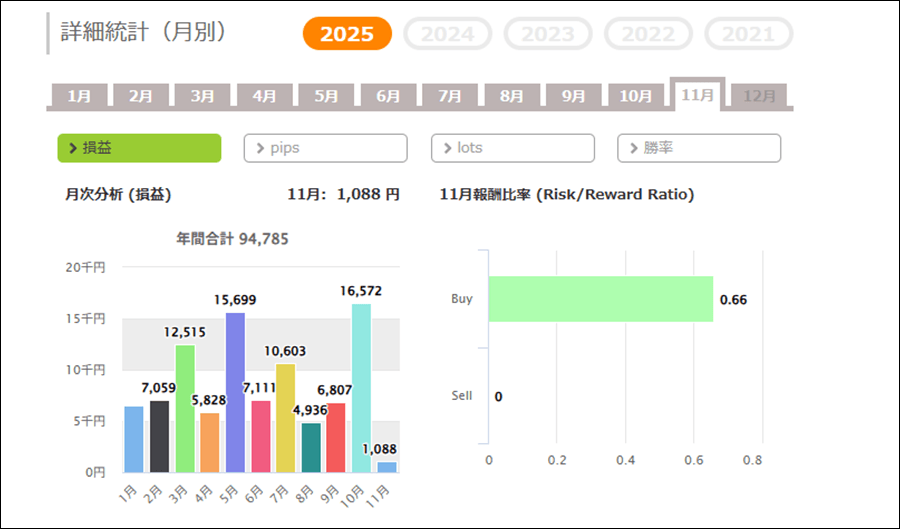Image resolution: width=900 pixels, height=529 pixels.
Task: Select the active 11月 tab
Action: click(x=697, y=95)
